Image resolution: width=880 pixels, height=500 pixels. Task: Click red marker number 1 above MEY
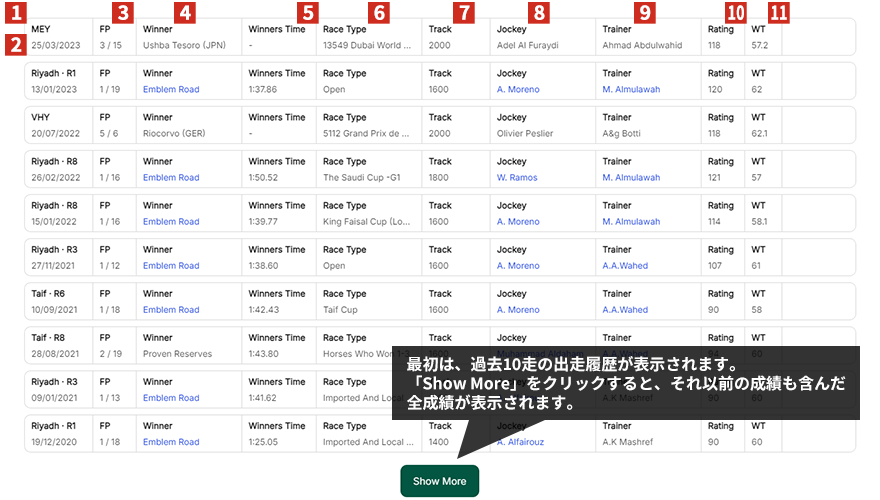point(14,12)
